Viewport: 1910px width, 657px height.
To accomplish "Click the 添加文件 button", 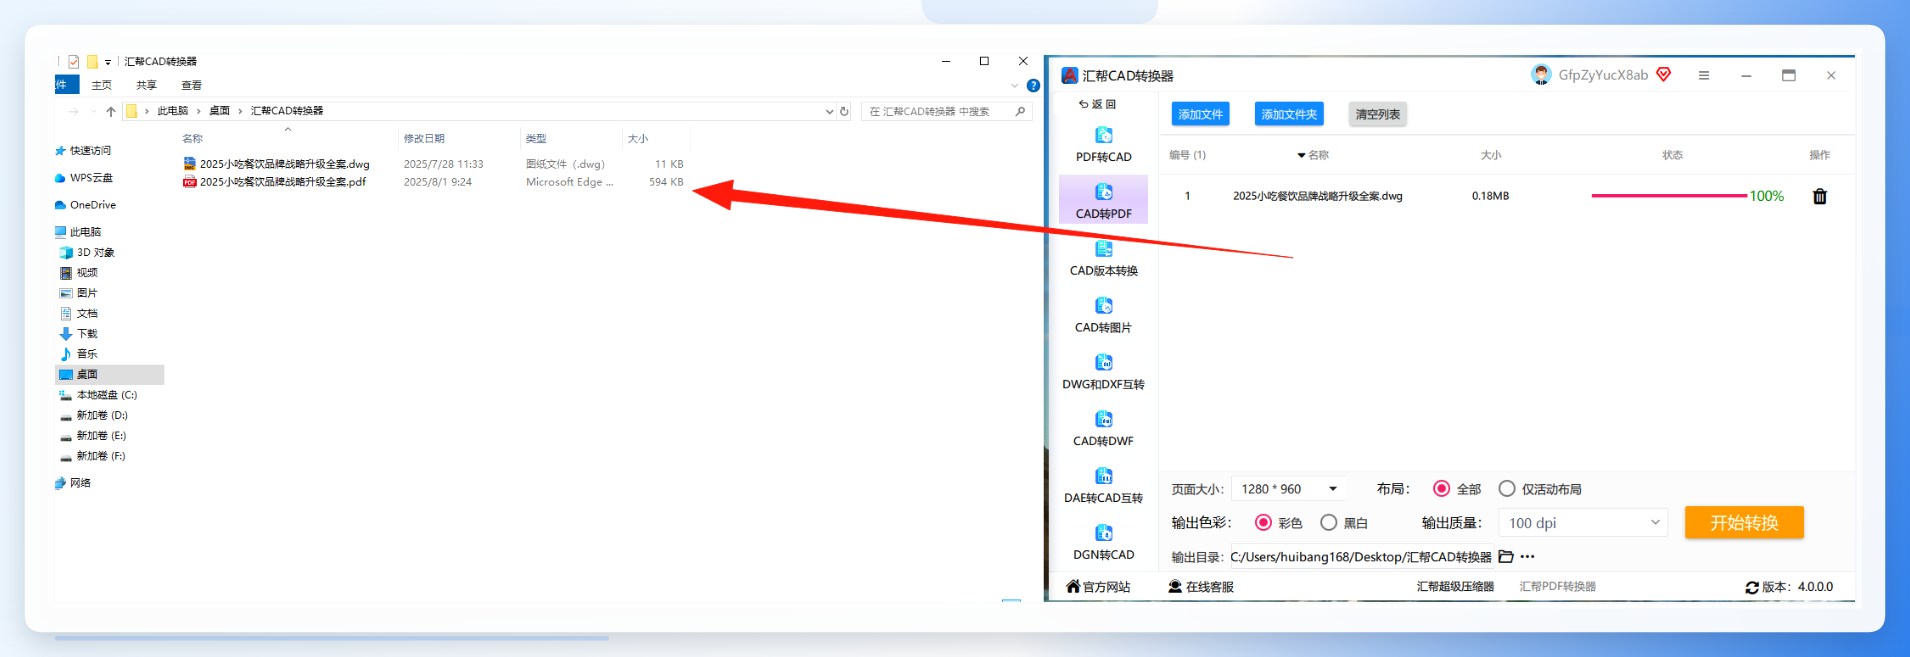I will click(x=1200, y=114).
